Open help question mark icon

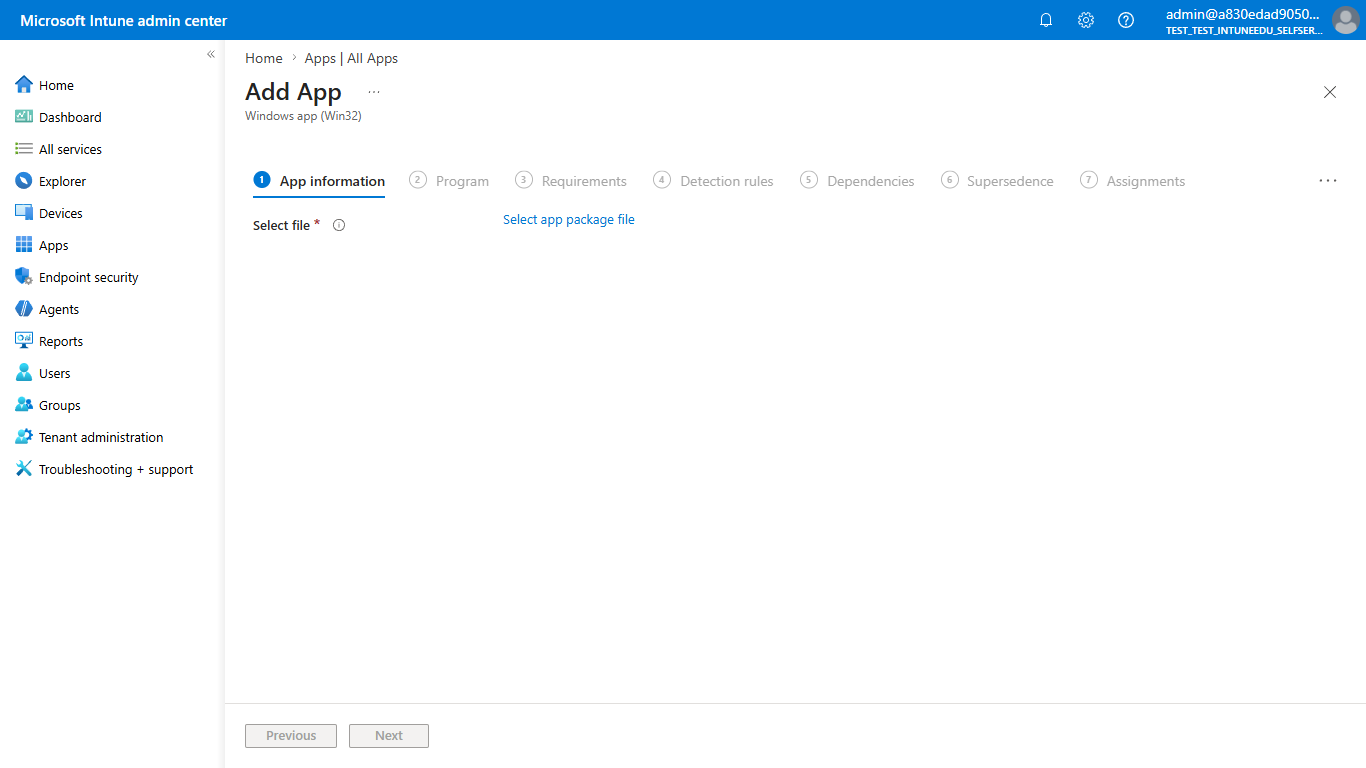coord(1126,20)
